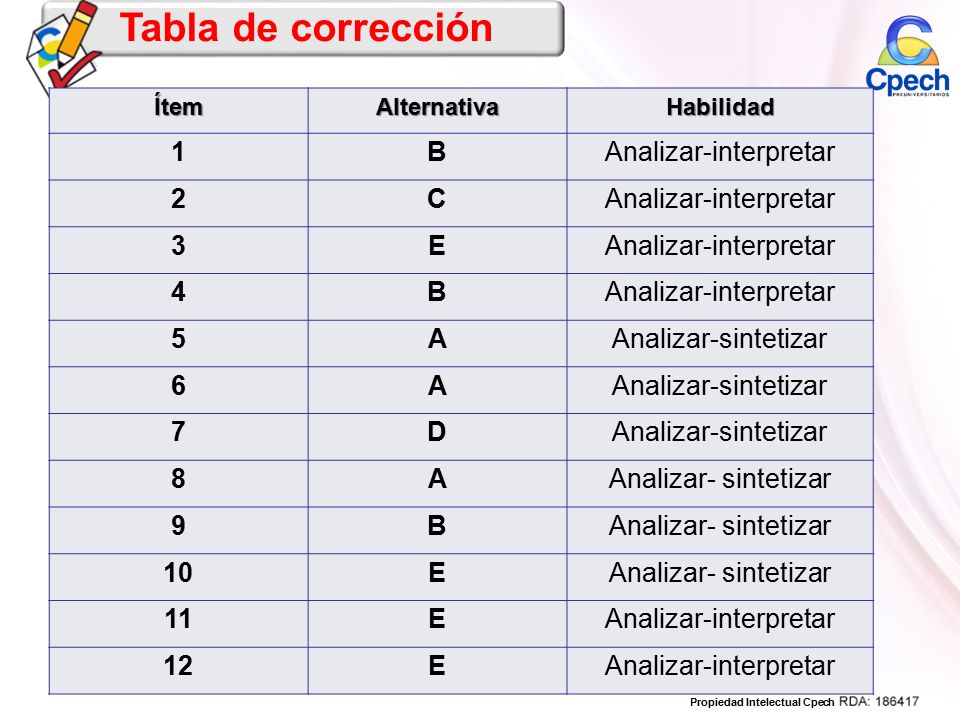The image size is (960, 720).
Task: Select item number 6 cell
Action: [178, 386]
